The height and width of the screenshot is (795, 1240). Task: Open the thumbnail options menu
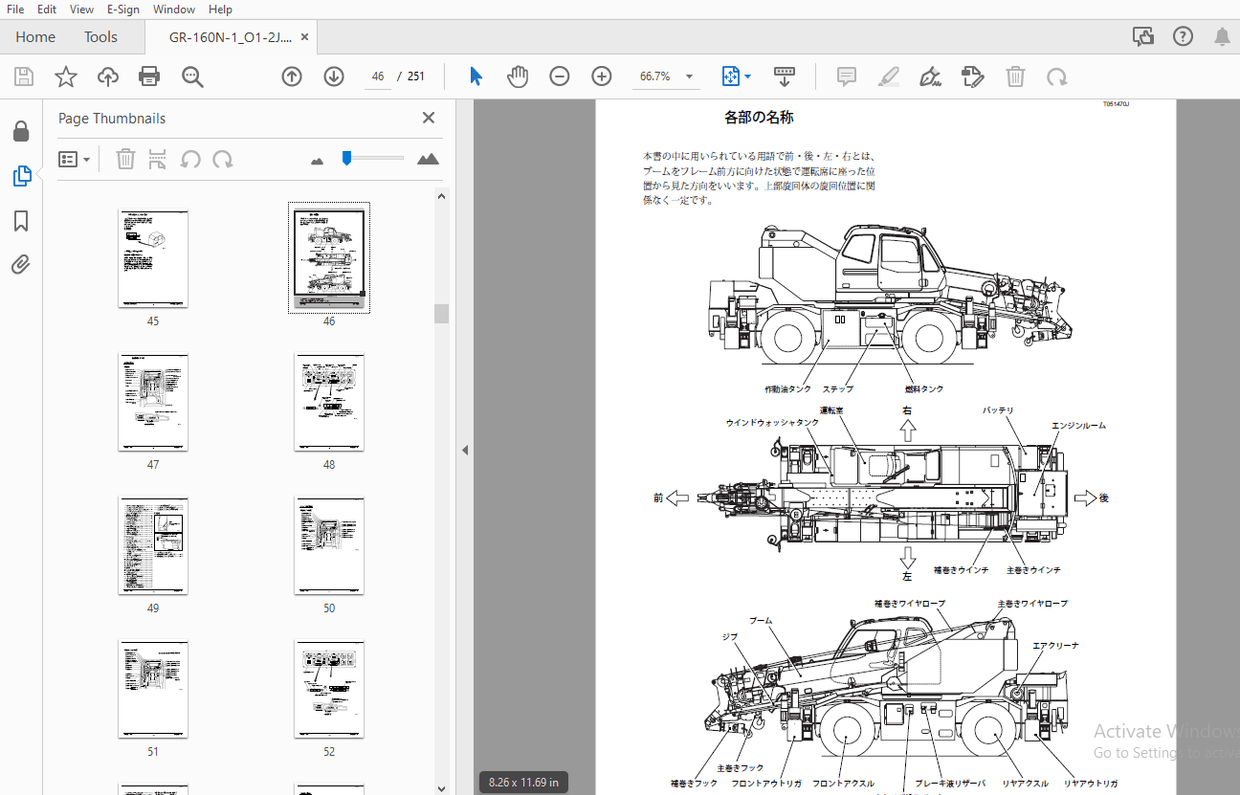[x=74, y=158]
